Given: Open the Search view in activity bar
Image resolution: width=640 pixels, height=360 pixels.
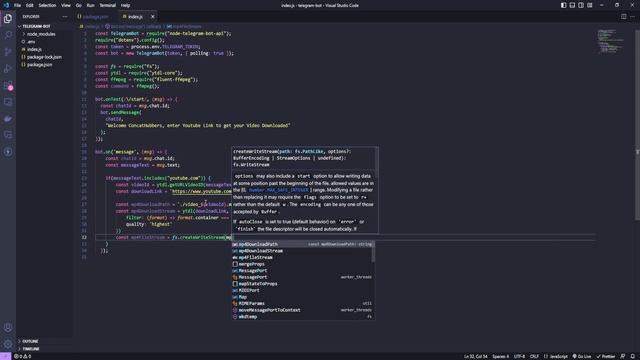Looking at the screenshot, I should pos(8,35).
